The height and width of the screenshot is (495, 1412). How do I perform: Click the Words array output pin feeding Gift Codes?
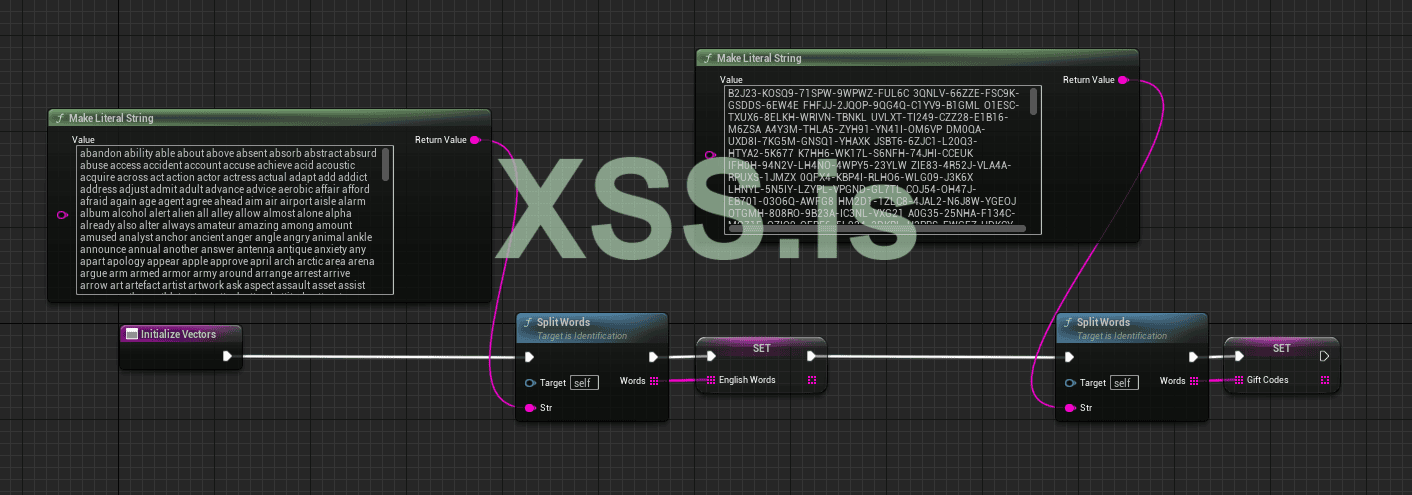point(1194,381)
